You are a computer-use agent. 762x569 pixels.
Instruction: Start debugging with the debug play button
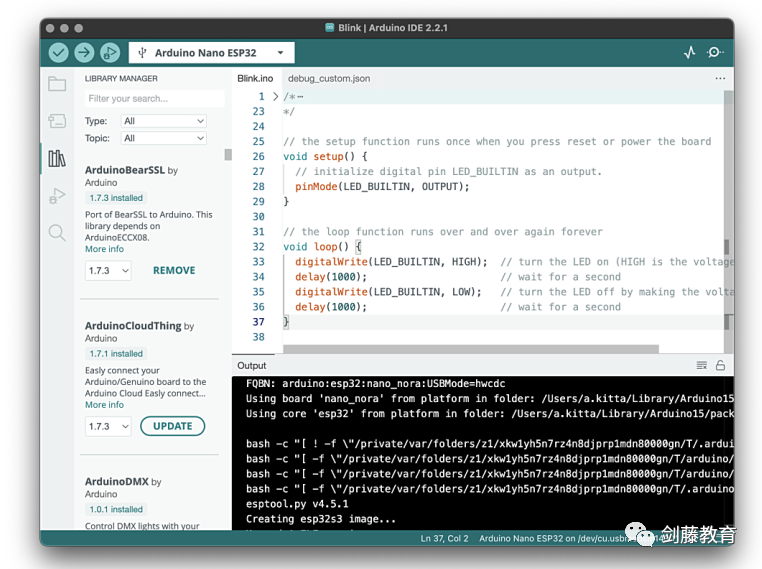[x=110, y=52]
